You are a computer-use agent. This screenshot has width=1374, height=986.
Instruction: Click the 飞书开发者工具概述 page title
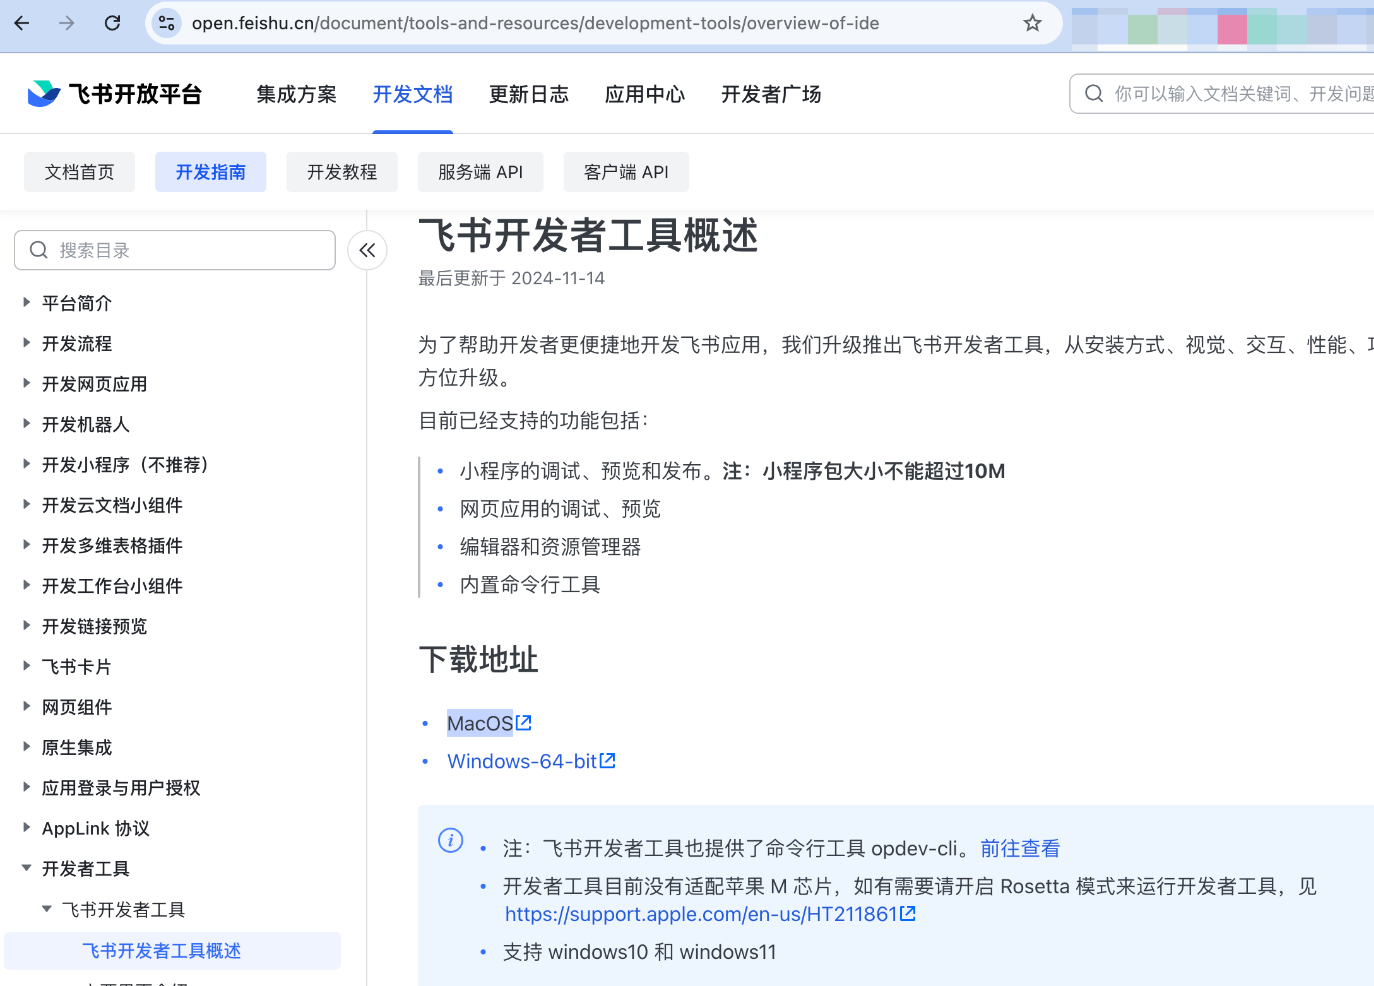[x=589, y=236]
